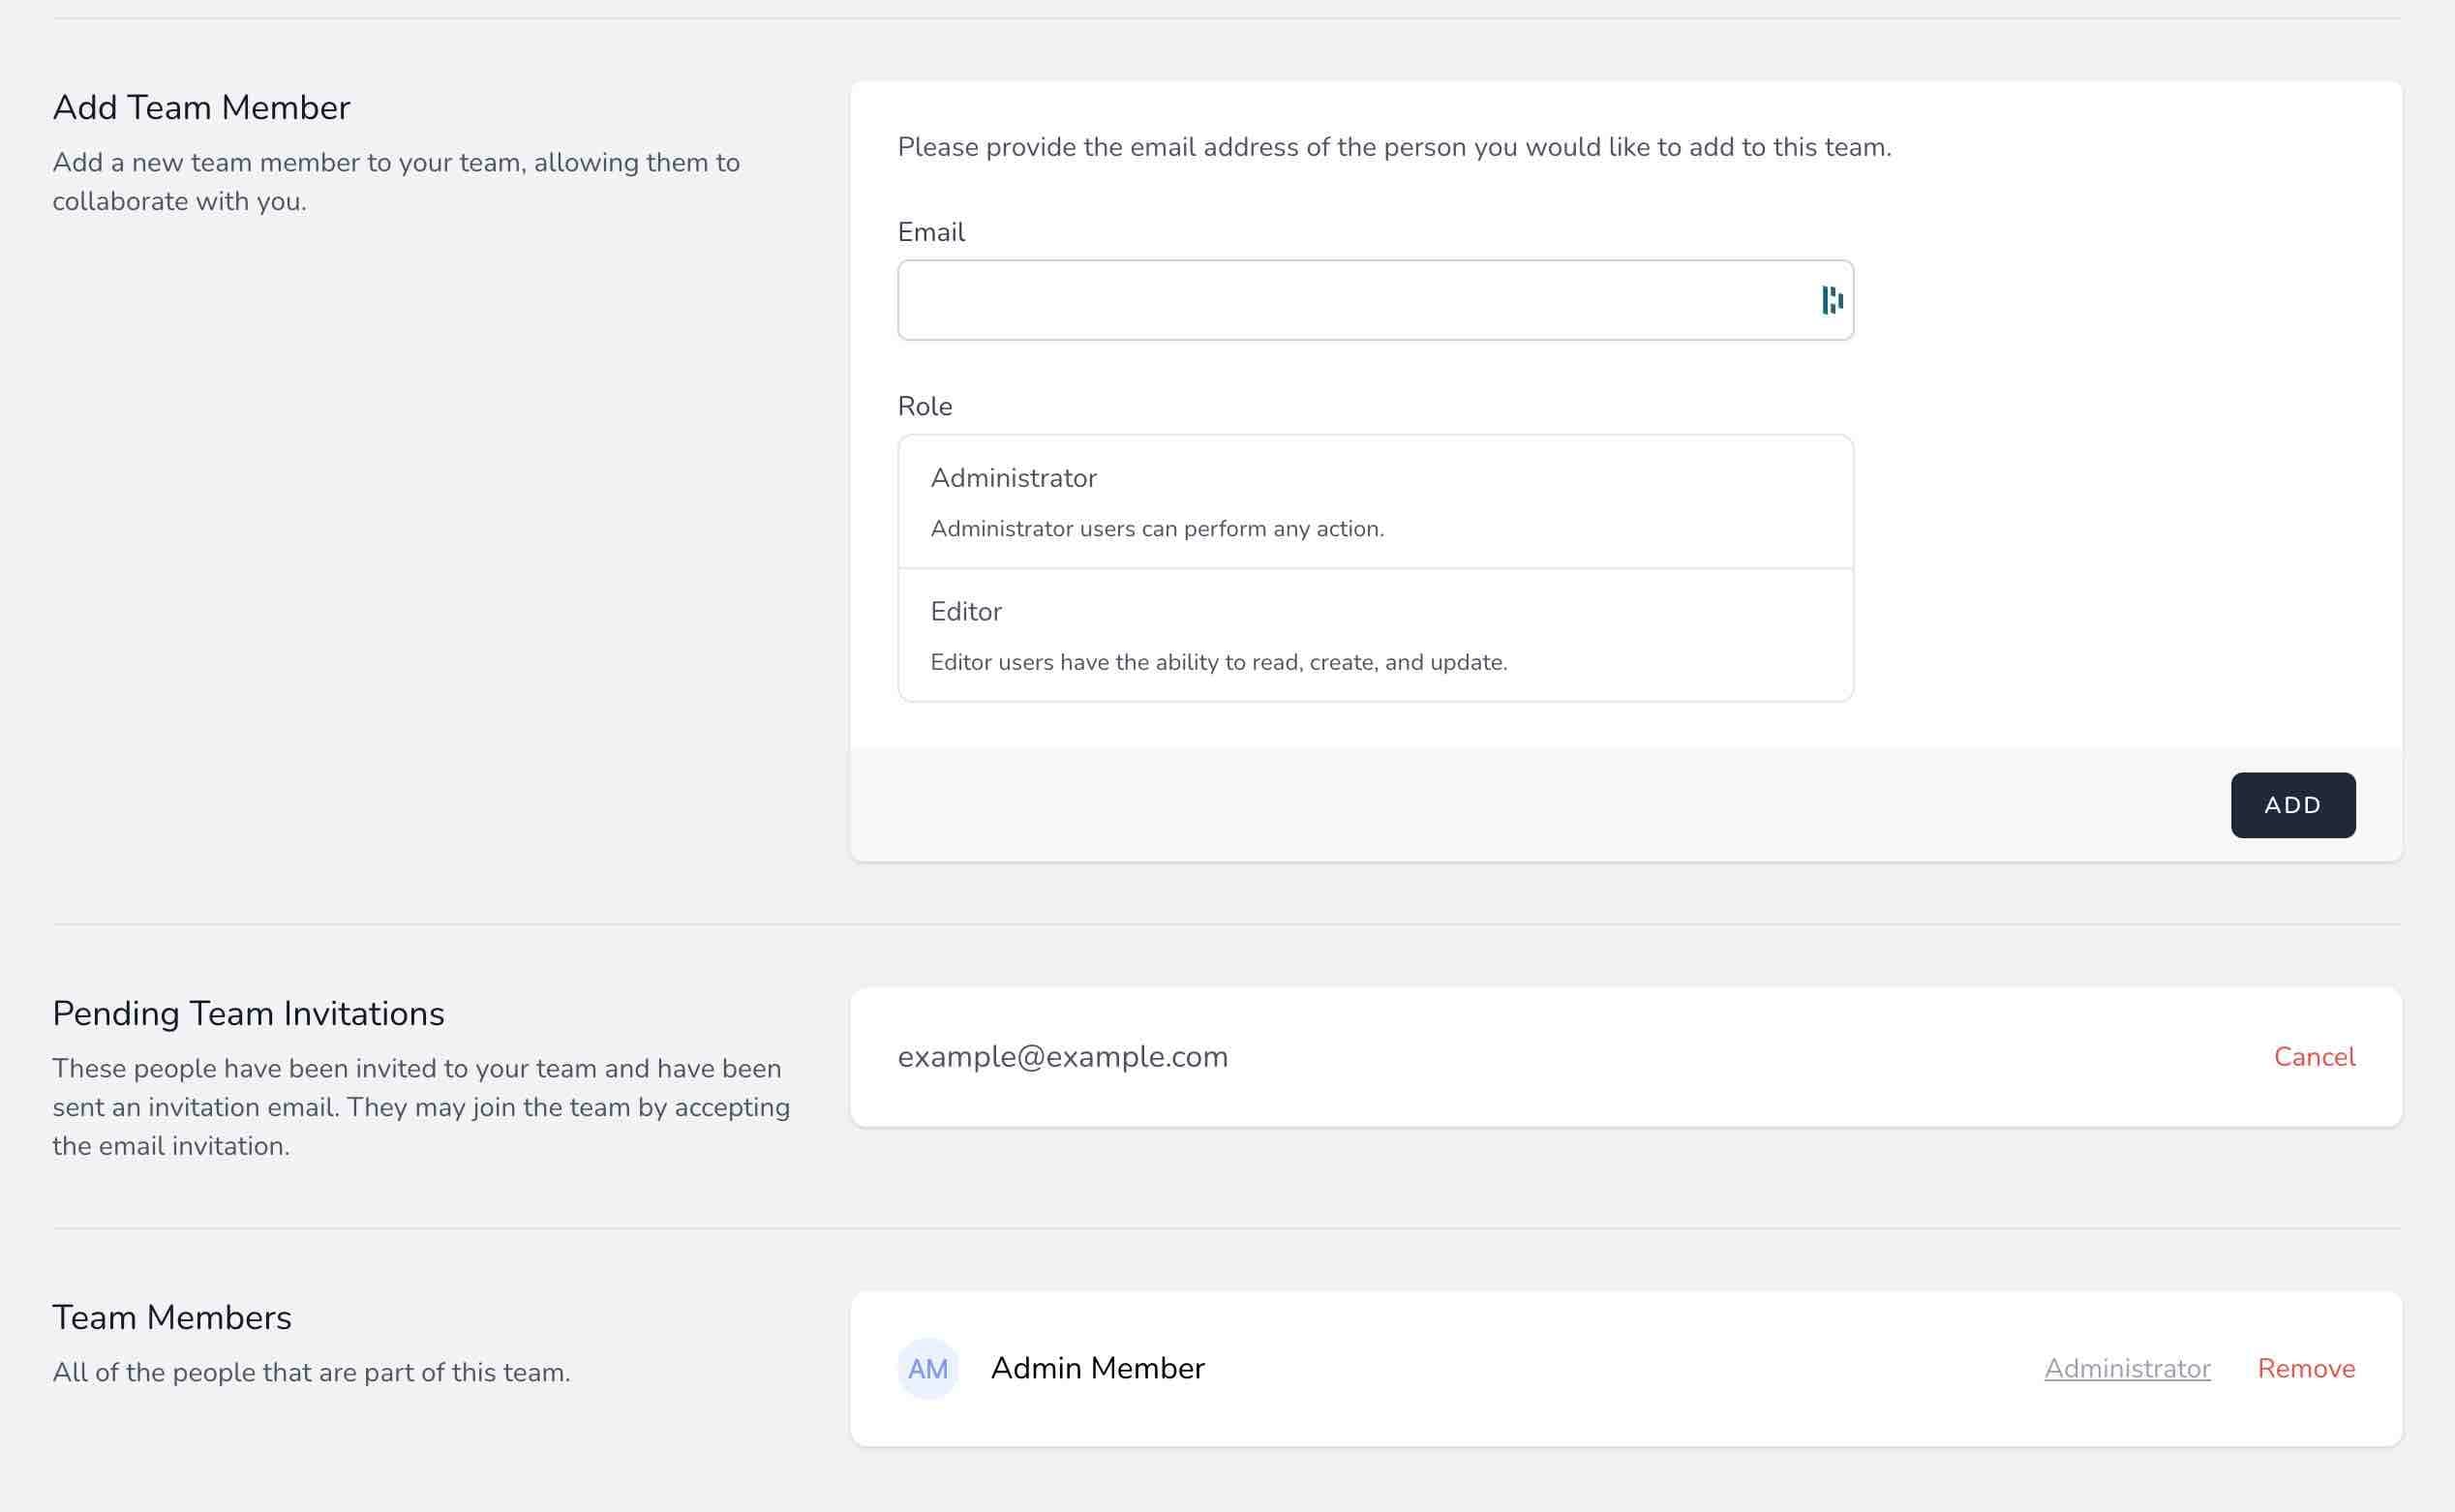This screenshot has height=1512, width=2455.
Task: Select the pending invitation entry example@example.com
Action: pos(1062,1056)
